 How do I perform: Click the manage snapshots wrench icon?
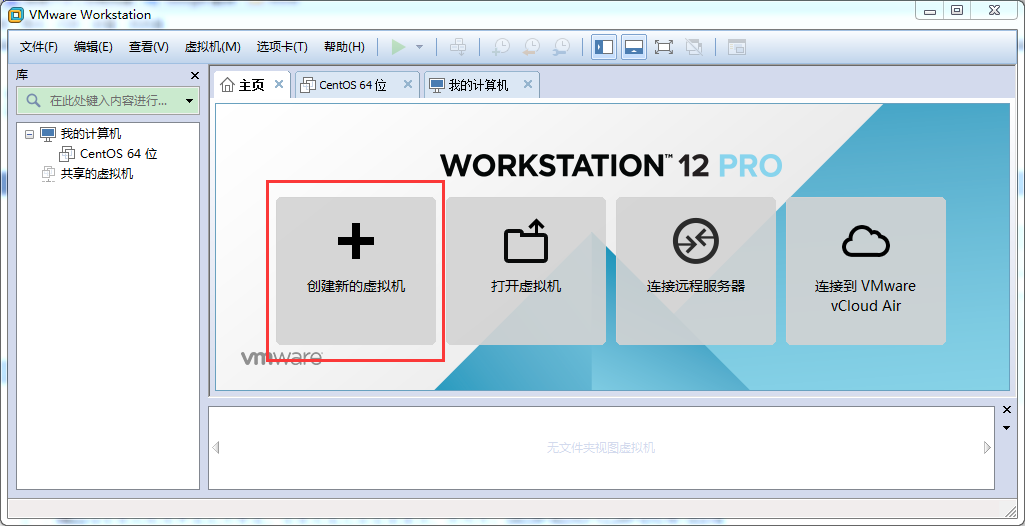tap(562, 47)
